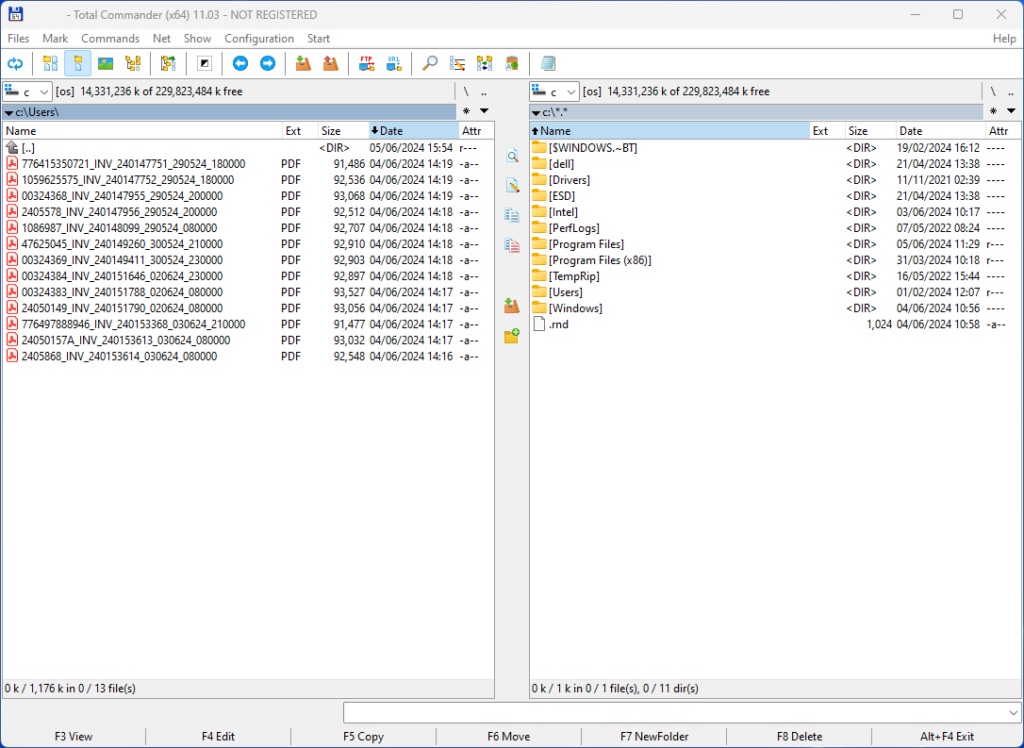Go to root with left panel backslash button
Image resolution: width=1024 pixels, height=748 pixels.
[466, 91]
